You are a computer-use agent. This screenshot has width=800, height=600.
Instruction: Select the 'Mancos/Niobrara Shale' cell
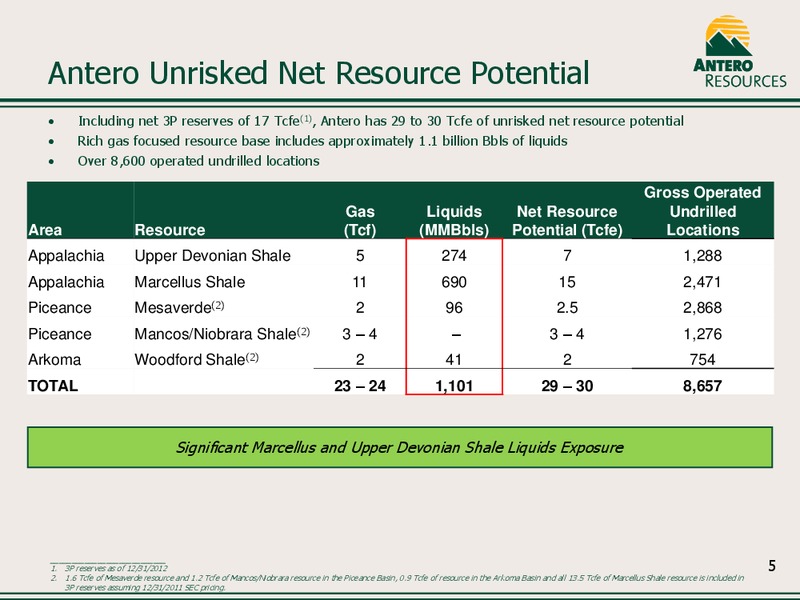pyautogui.click(x=222, y=334)
